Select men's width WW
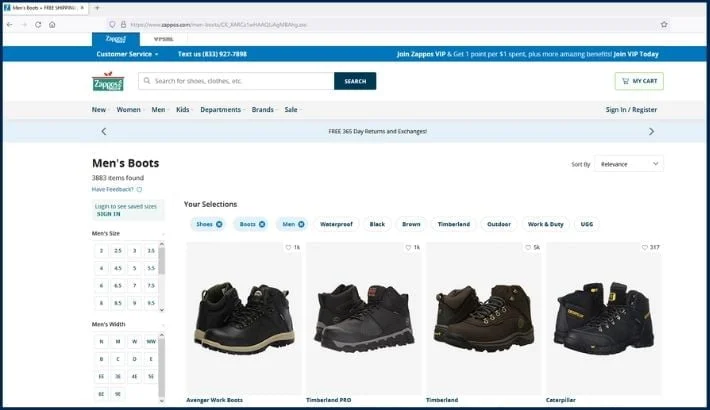 coord(151,342)
